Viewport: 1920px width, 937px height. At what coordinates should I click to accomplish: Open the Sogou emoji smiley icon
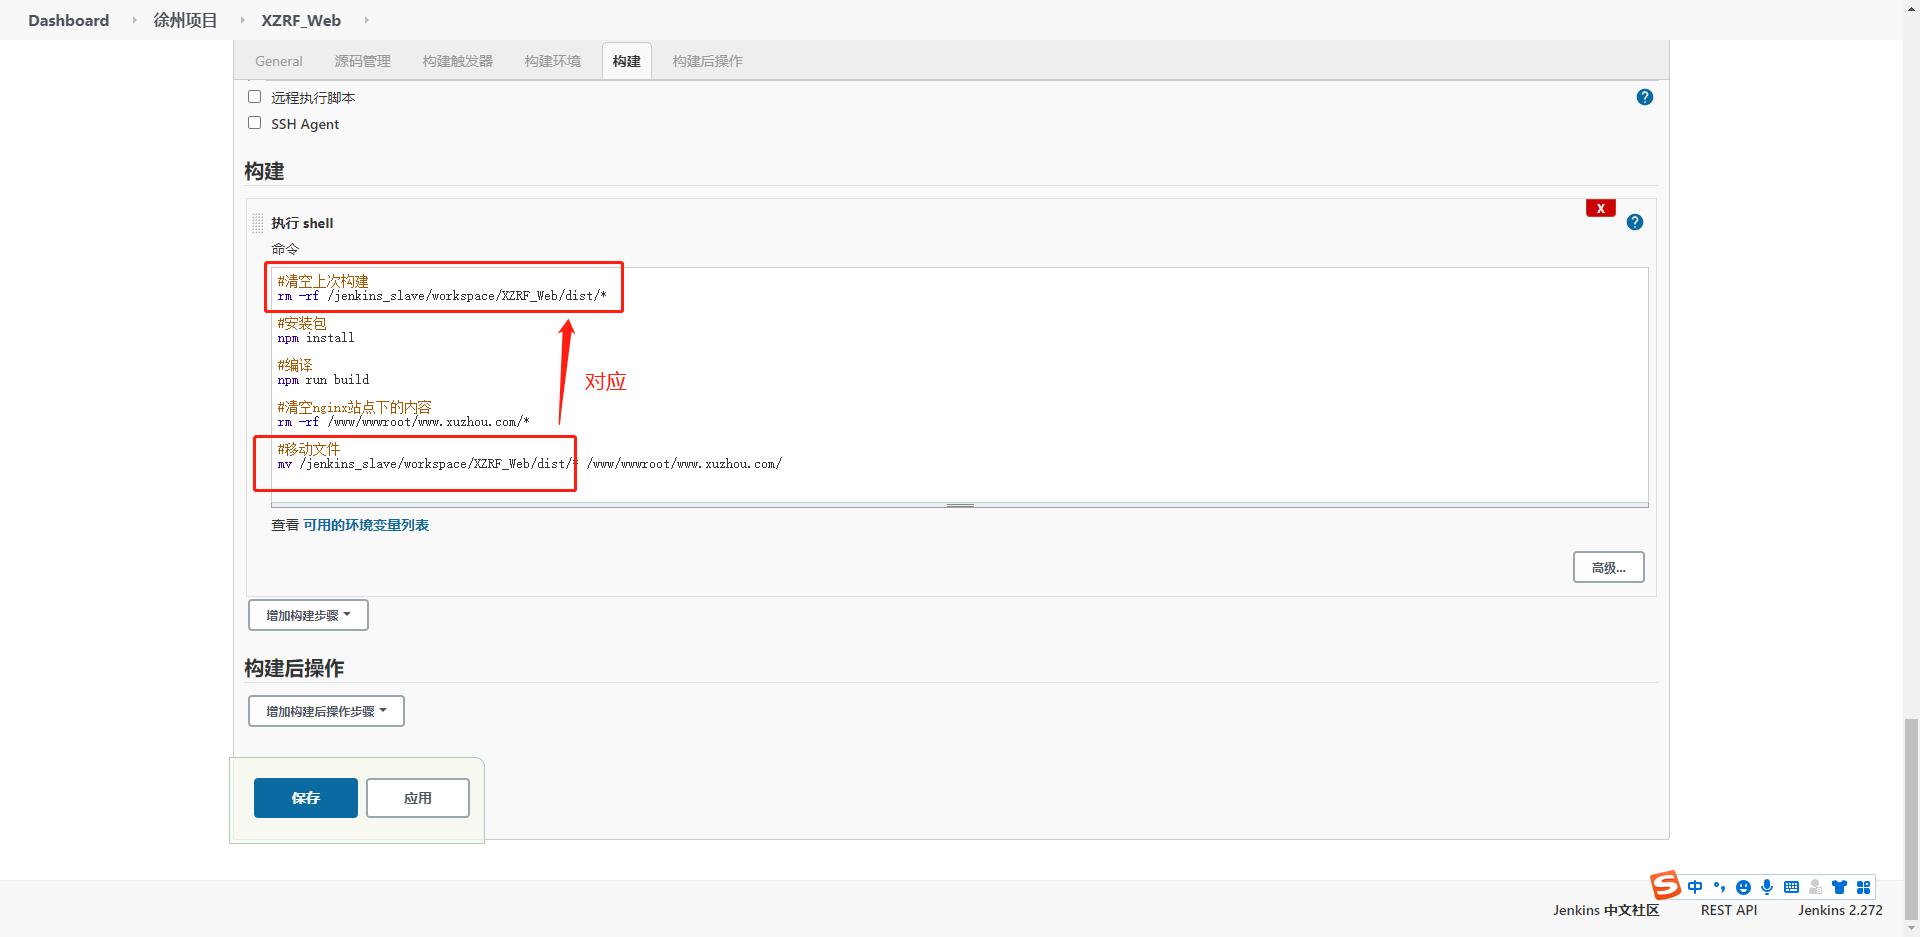(x=1743, y=887)
